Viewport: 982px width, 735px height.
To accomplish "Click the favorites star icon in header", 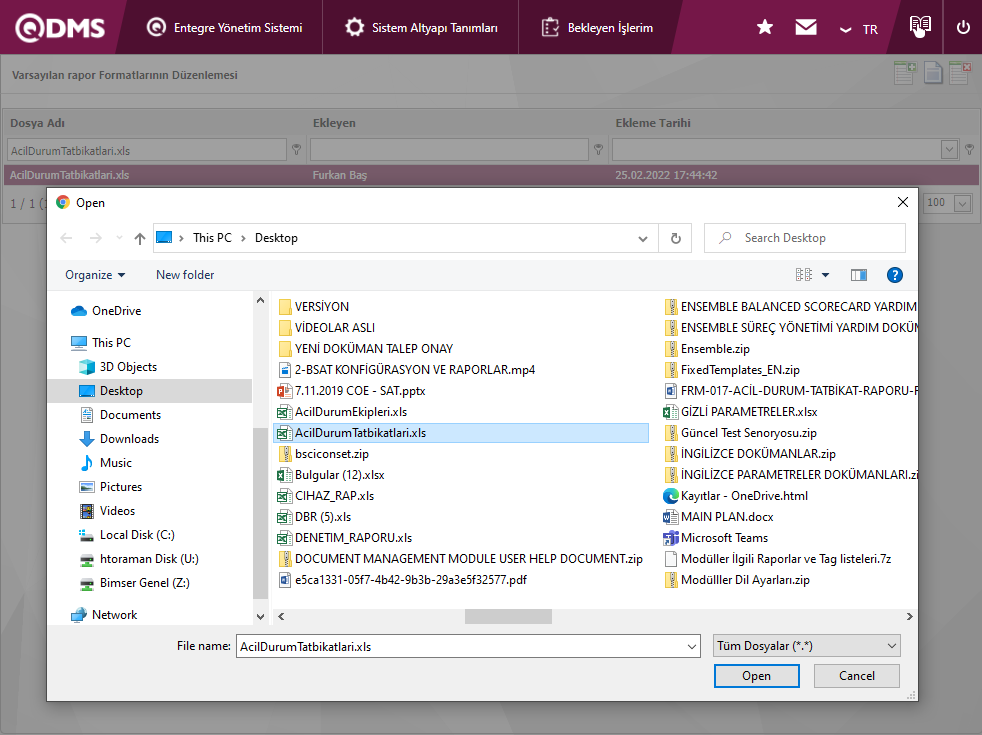I will pos(765,28).
